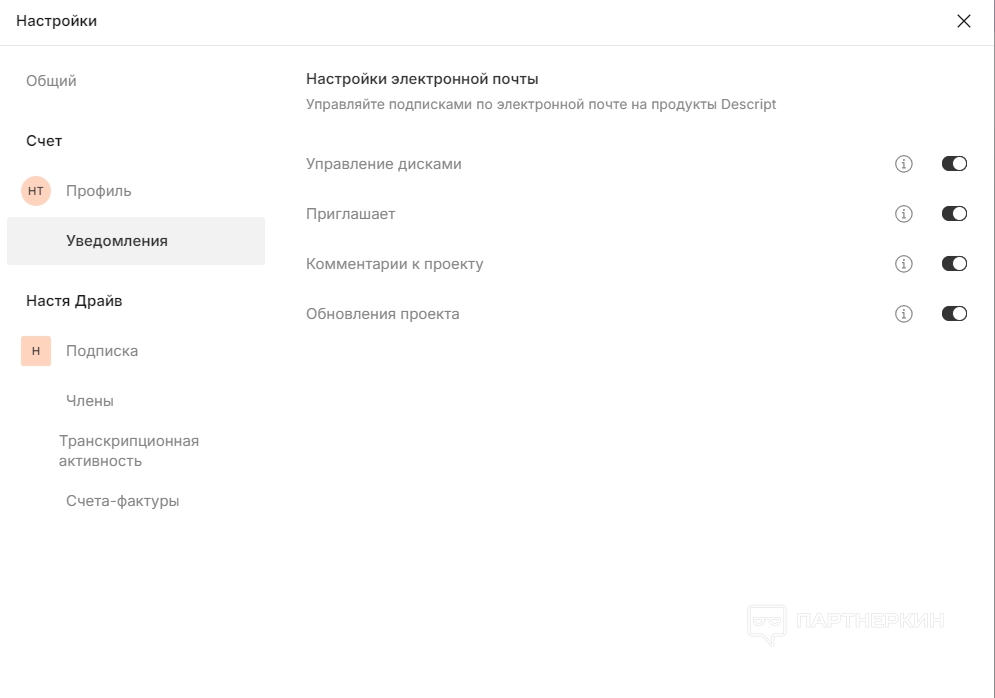Click info icon next to Управление дисками

point(904,164)
